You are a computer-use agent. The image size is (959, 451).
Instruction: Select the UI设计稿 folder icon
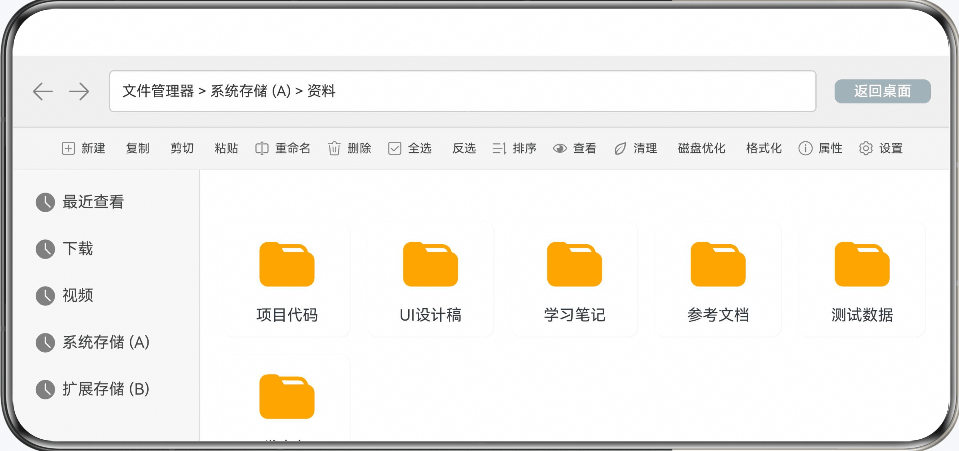(431, 264)
